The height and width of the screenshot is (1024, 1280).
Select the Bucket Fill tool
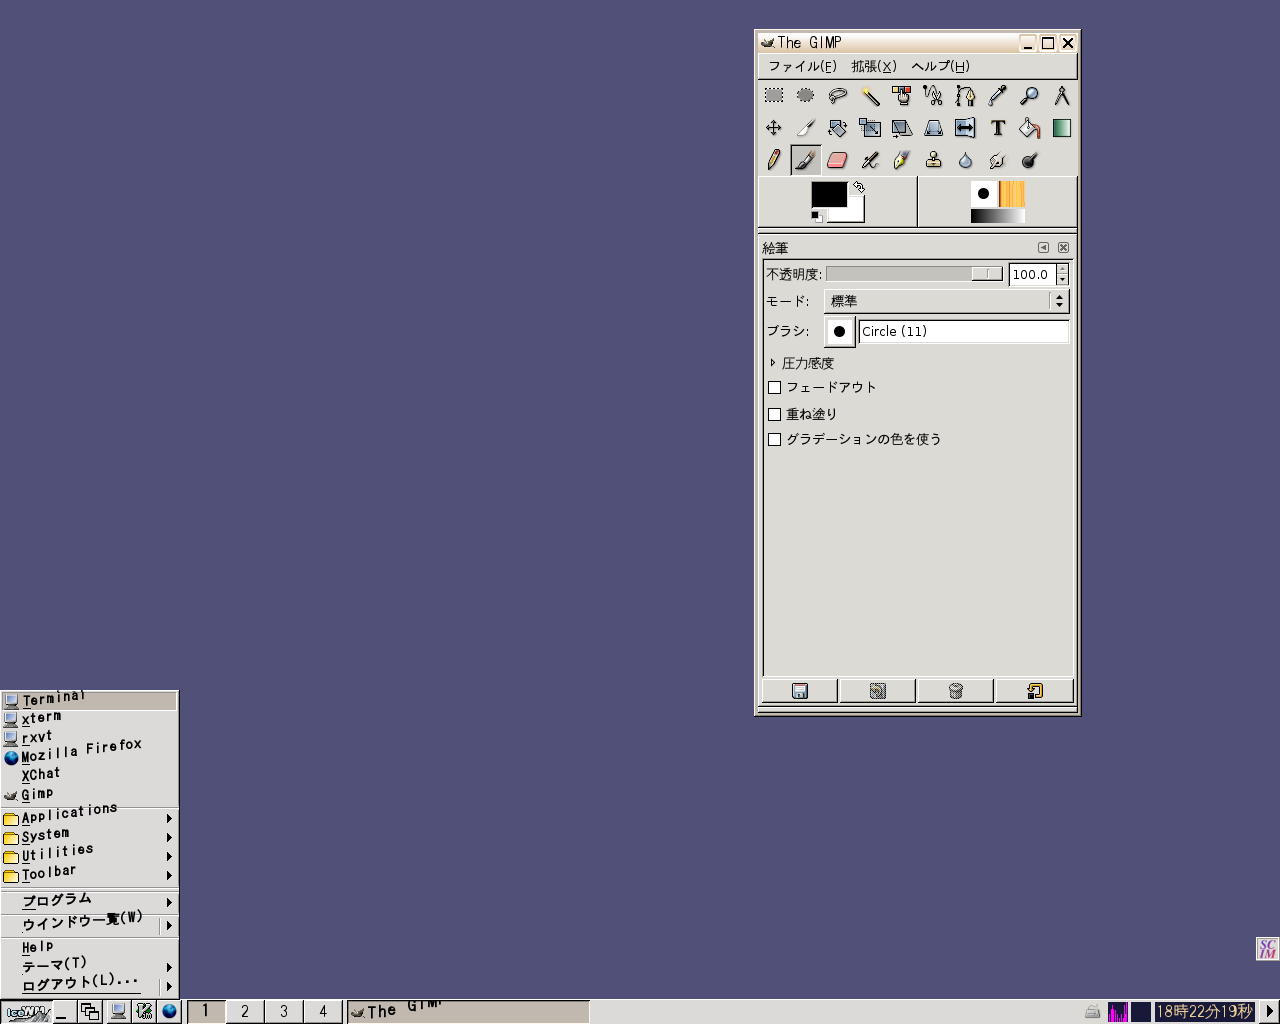click(x=1030, y=128)
